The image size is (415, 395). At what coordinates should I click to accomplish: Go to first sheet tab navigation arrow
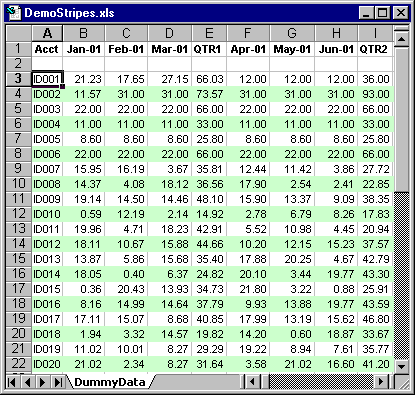click(x=11, y=382)
